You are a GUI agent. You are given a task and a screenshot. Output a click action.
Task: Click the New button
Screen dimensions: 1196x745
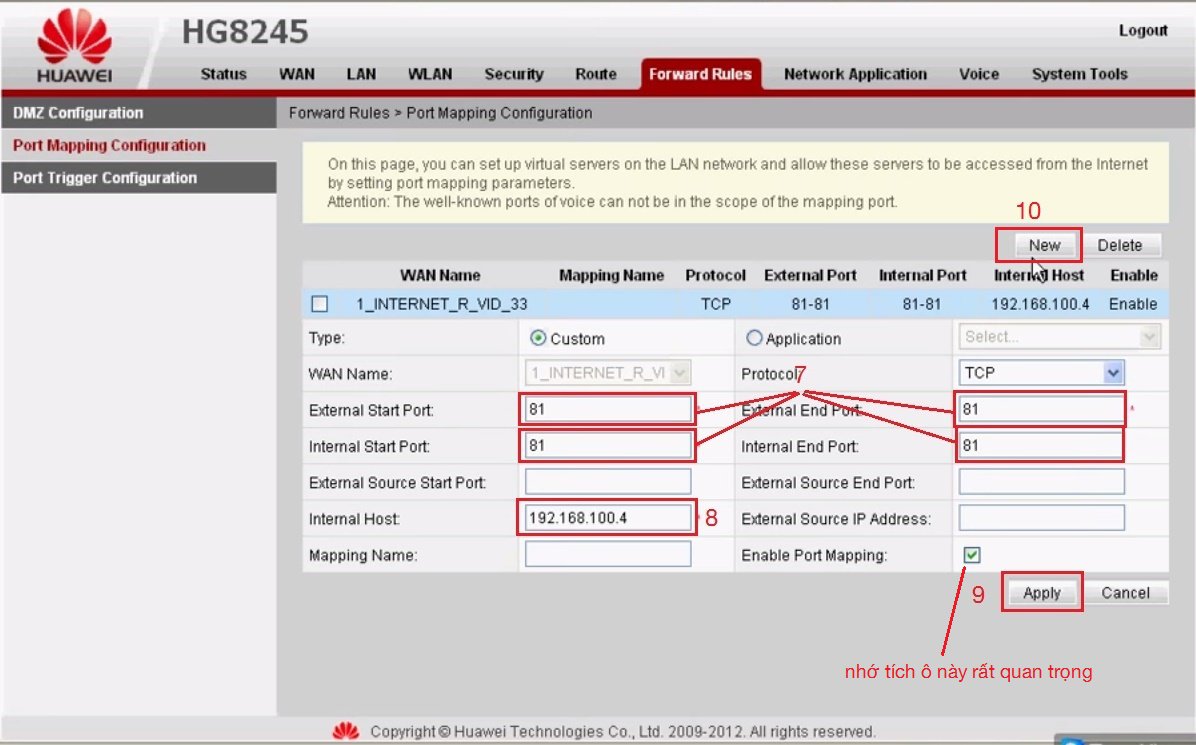[x=1044, y=246]
